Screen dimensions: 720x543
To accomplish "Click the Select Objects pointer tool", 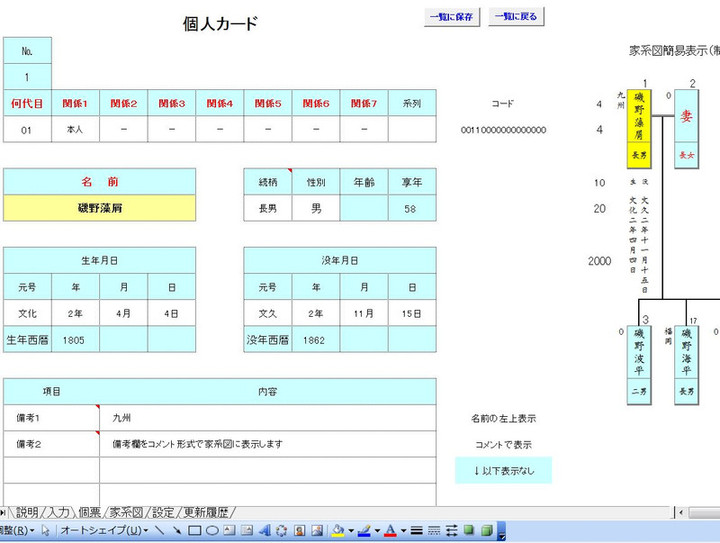I will (46, 531).
